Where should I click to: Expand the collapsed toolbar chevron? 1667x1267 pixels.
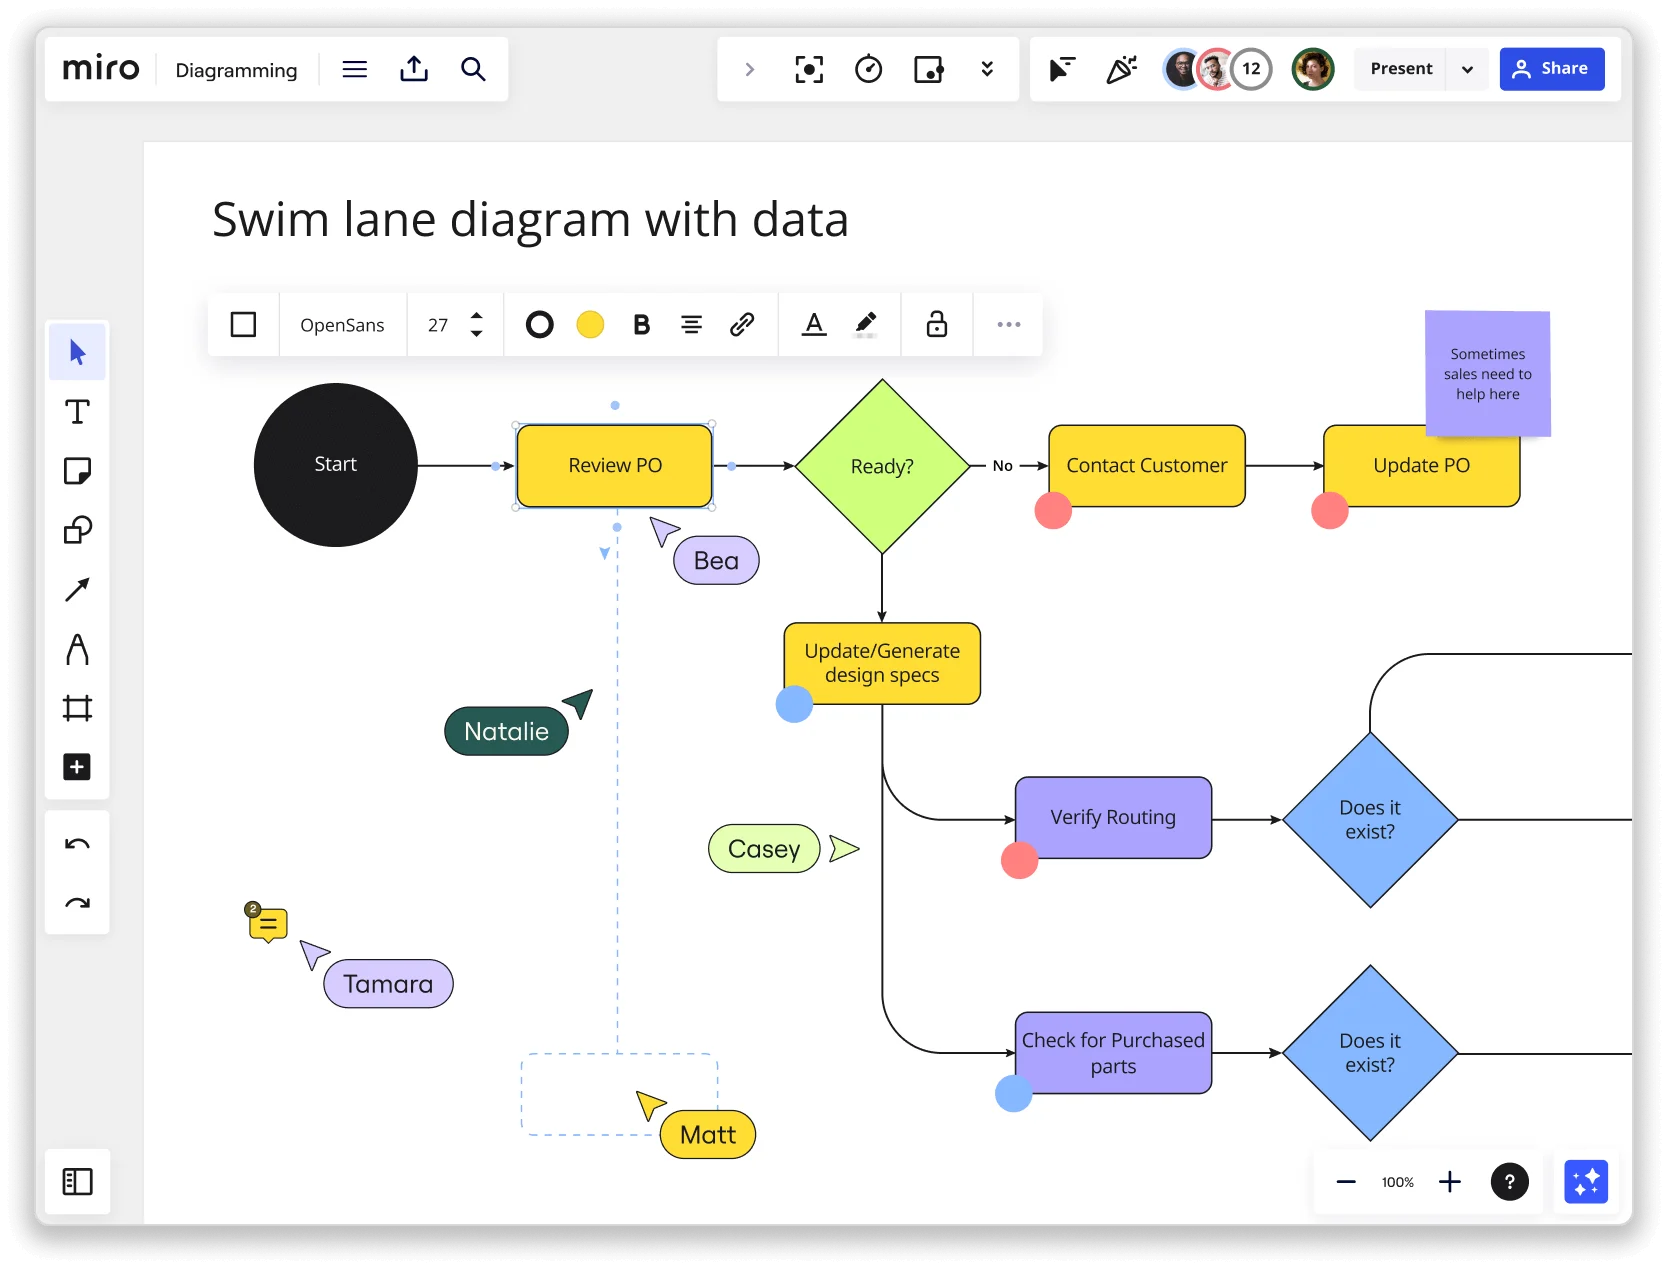click(749, 69)
